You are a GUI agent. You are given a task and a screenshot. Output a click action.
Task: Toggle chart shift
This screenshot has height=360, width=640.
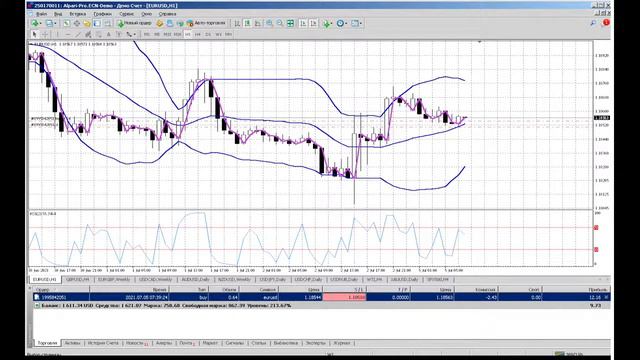[x=313, y=23]
